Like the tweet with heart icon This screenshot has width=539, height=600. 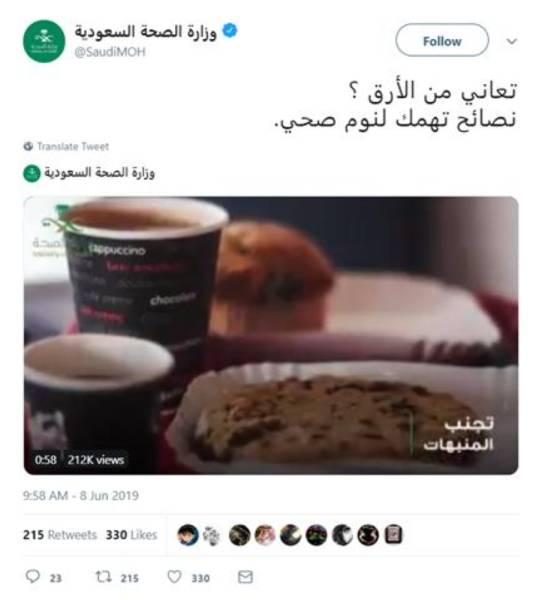coord(174,577)
